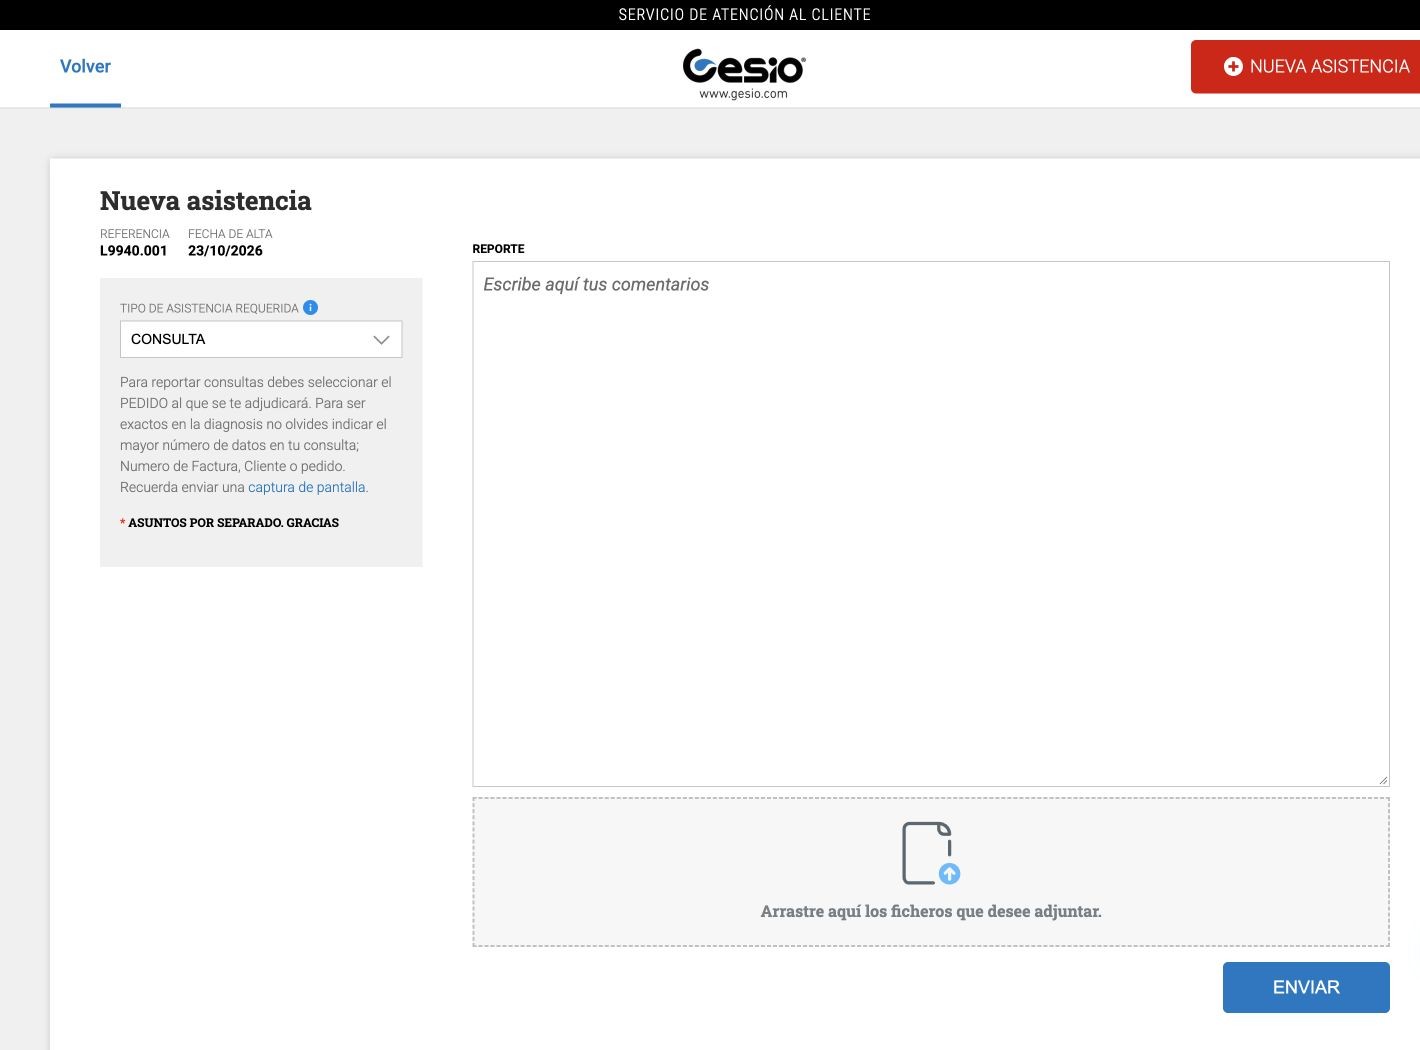1420x1050 pixels.
Task: Open the captura de pantalla link
Action: 307,487
